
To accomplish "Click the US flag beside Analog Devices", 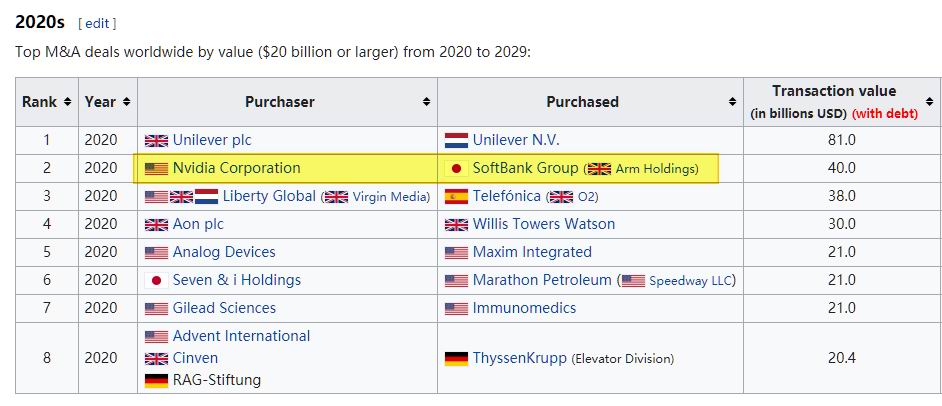I will pos(156,253).
